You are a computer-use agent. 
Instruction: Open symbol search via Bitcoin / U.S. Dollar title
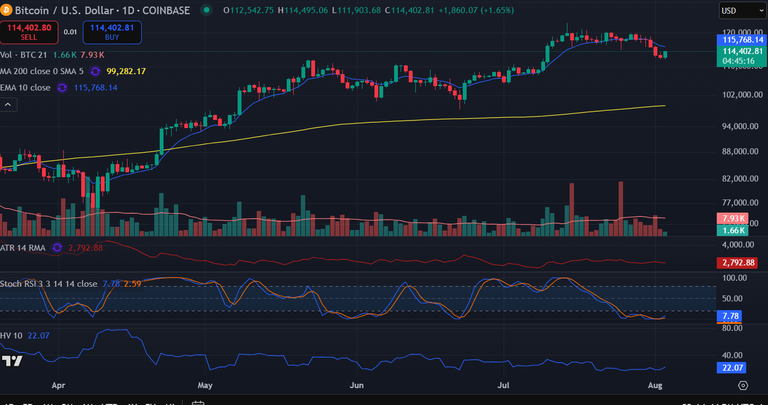pyautogui.click(x=102, y=10)
